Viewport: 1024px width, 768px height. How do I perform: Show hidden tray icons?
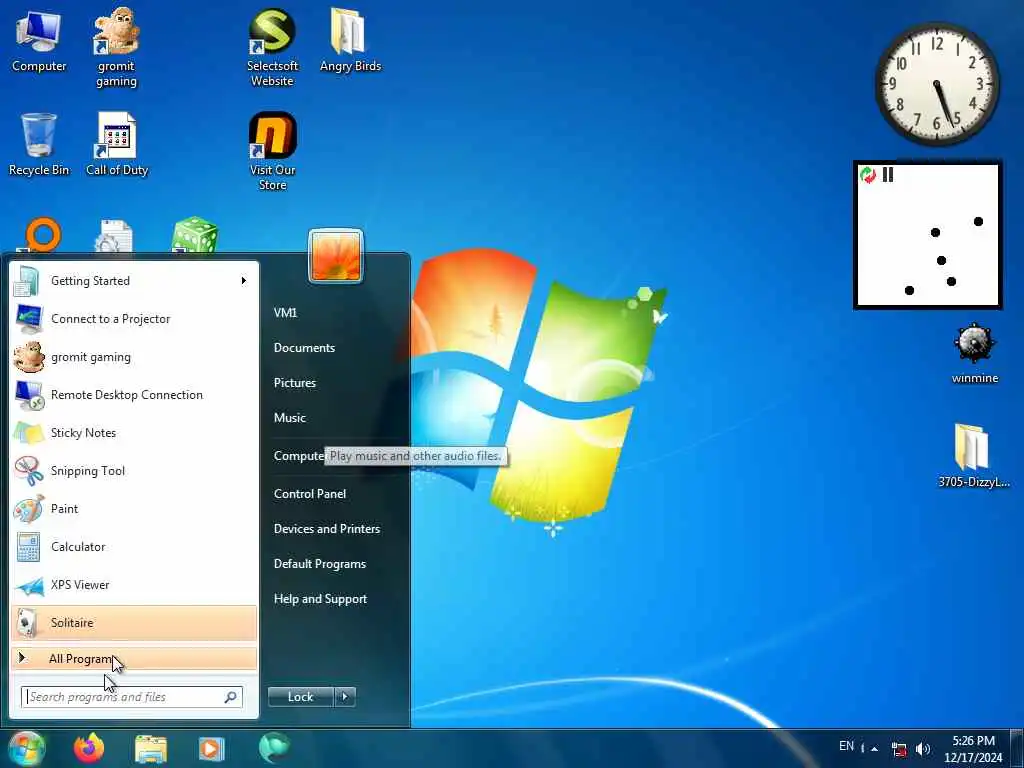point(874,748)
